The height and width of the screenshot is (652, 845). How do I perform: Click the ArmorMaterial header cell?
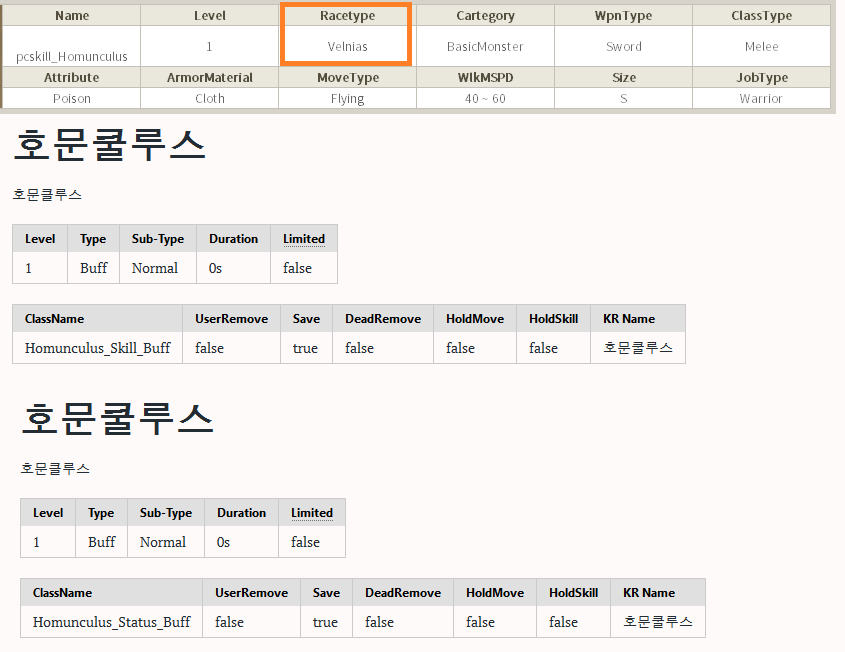(x=210, y=78)
